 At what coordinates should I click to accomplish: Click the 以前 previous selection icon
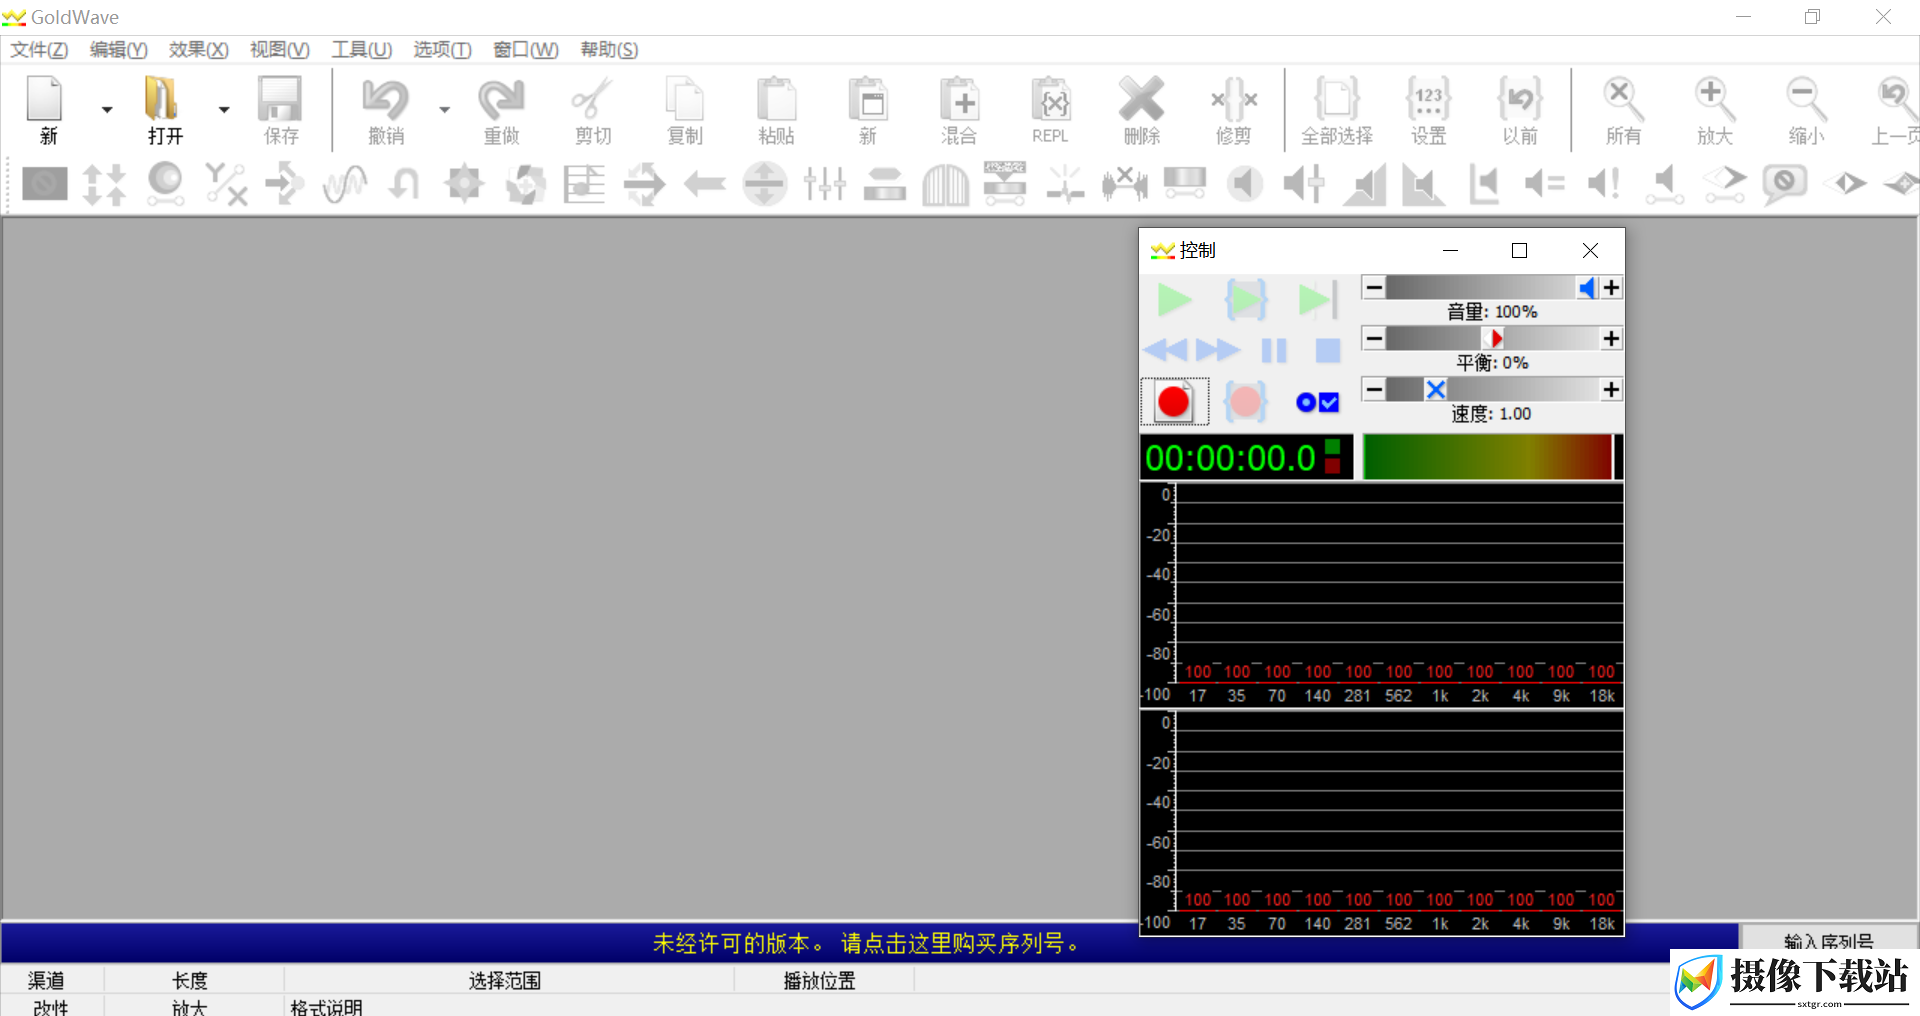[x=1520, y=109]
